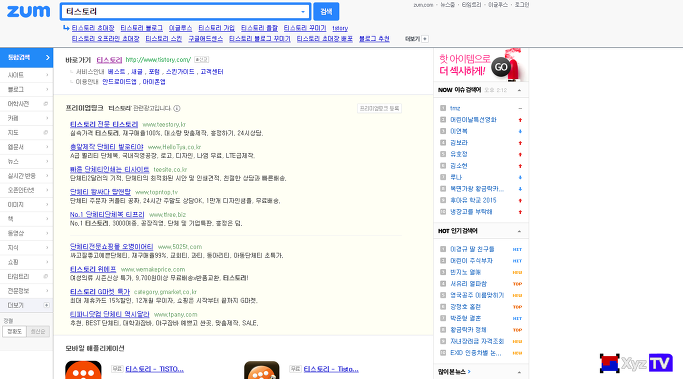This screenshot has width=683, height=379.
Task: Sort results by 최신순
Action: click(x=38, y=332)
